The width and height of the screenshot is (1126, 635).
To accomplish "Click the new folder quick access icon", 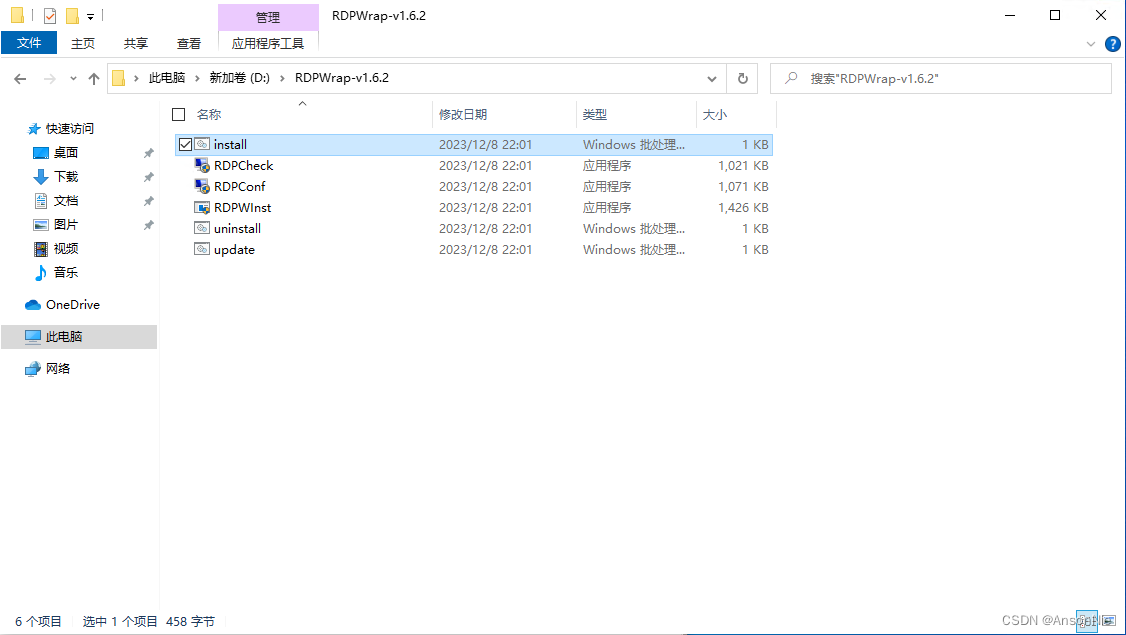I will tap(72, 16).
